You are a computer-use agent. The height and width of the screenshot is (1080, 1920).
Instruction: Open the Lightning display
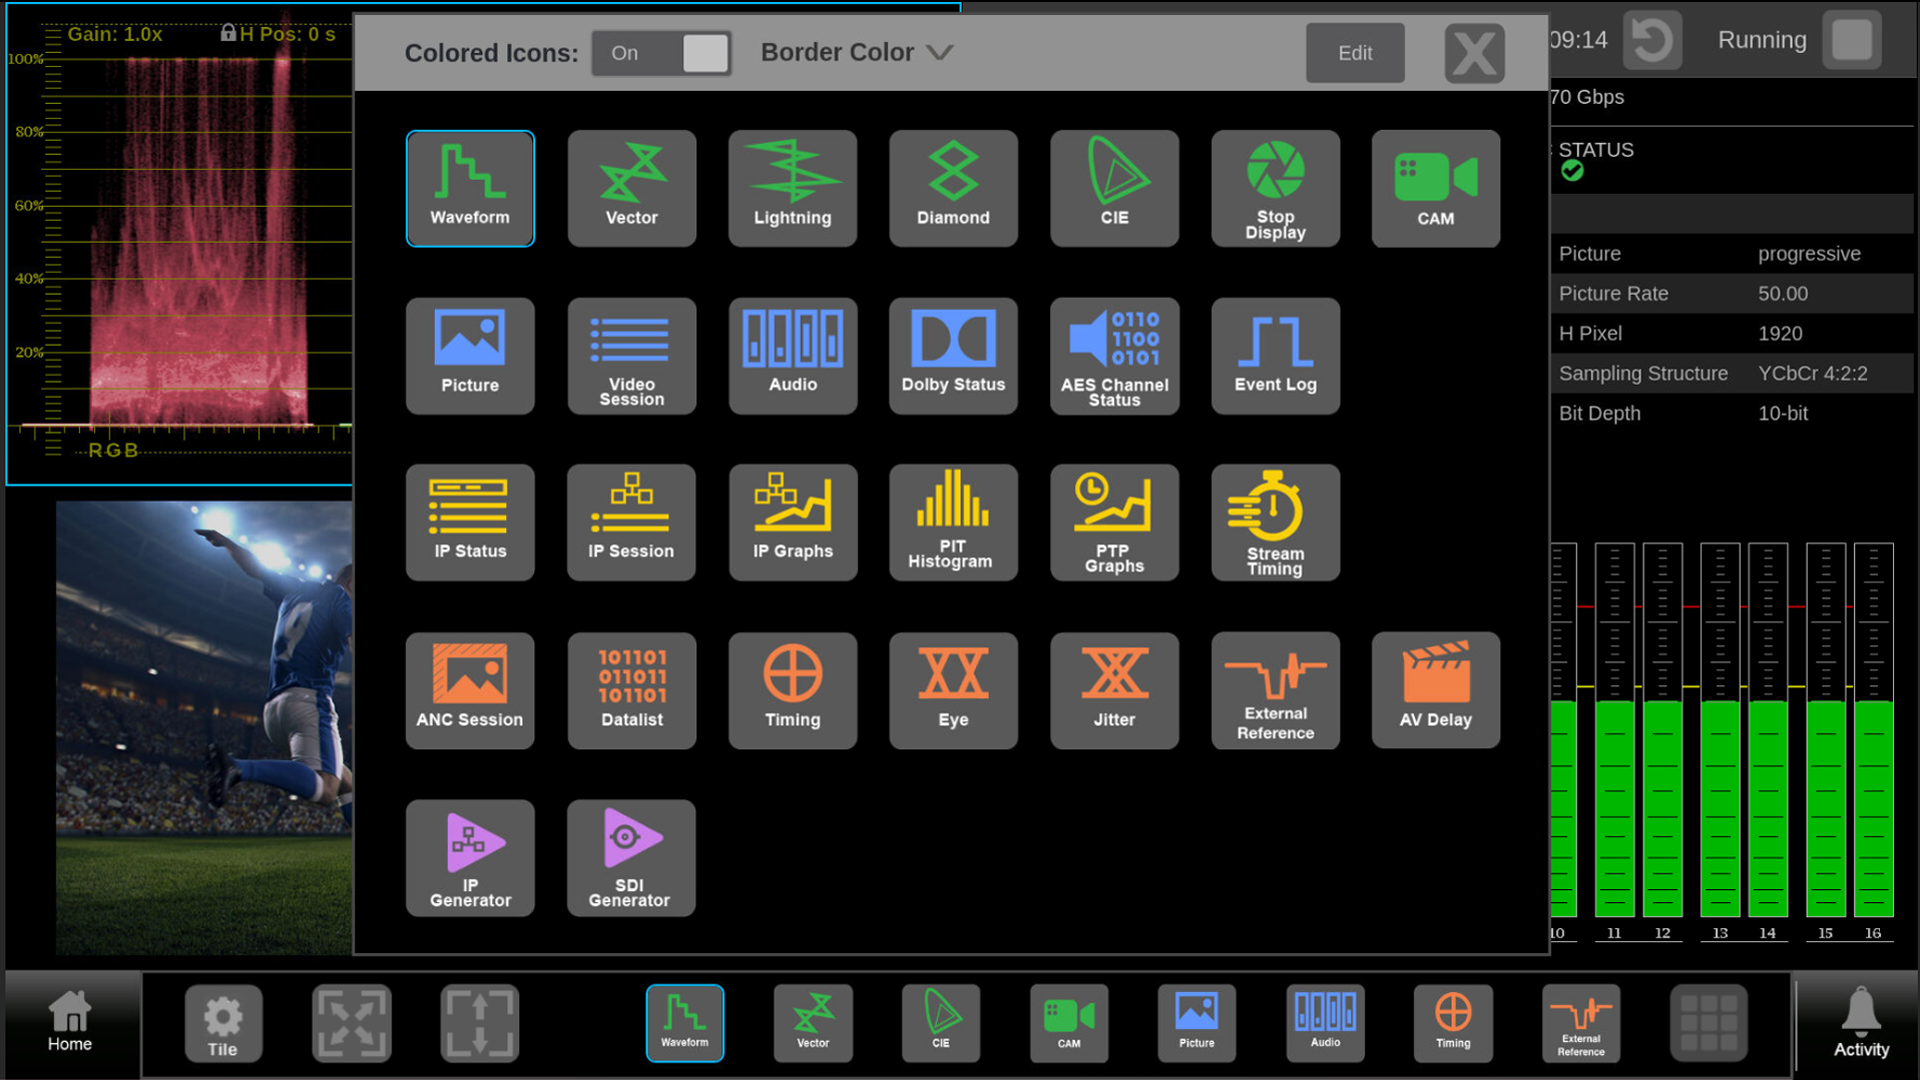click(x=792, y=188)
